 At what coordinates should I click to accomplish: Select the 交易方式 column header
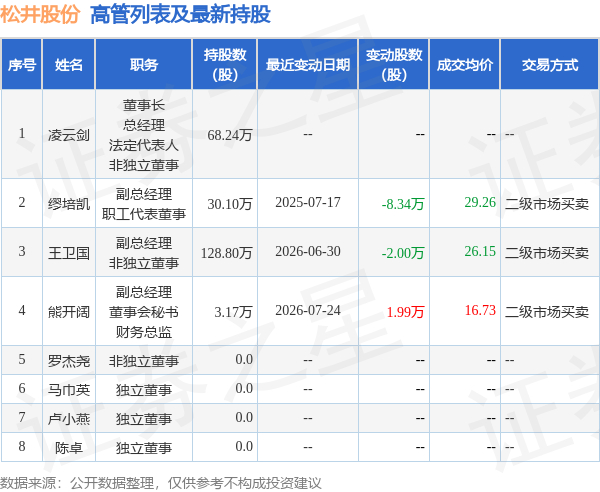pyautogui.click(x=550, y=65)
